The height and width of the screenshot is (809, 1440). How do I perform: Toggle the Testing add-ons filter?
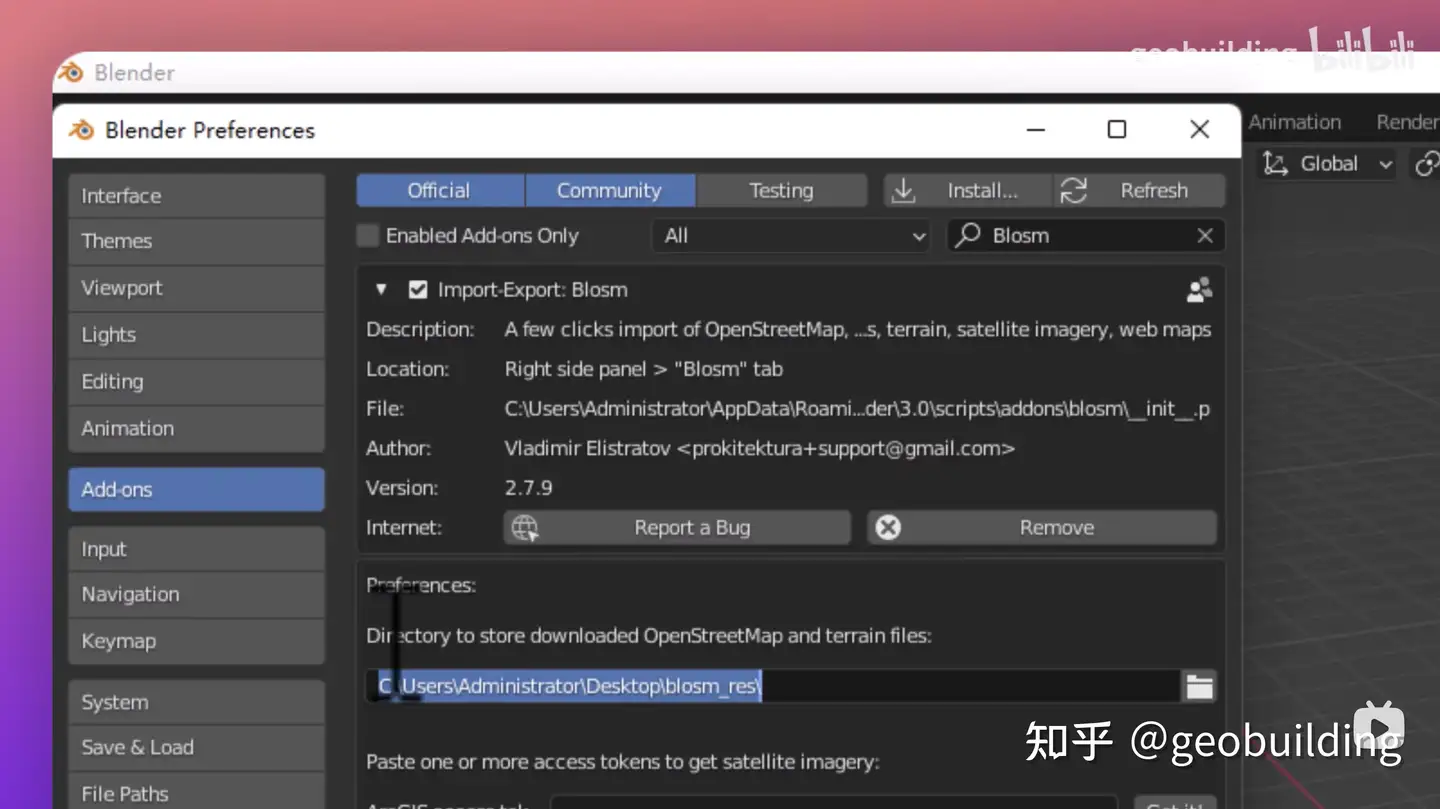click(781, 190)
